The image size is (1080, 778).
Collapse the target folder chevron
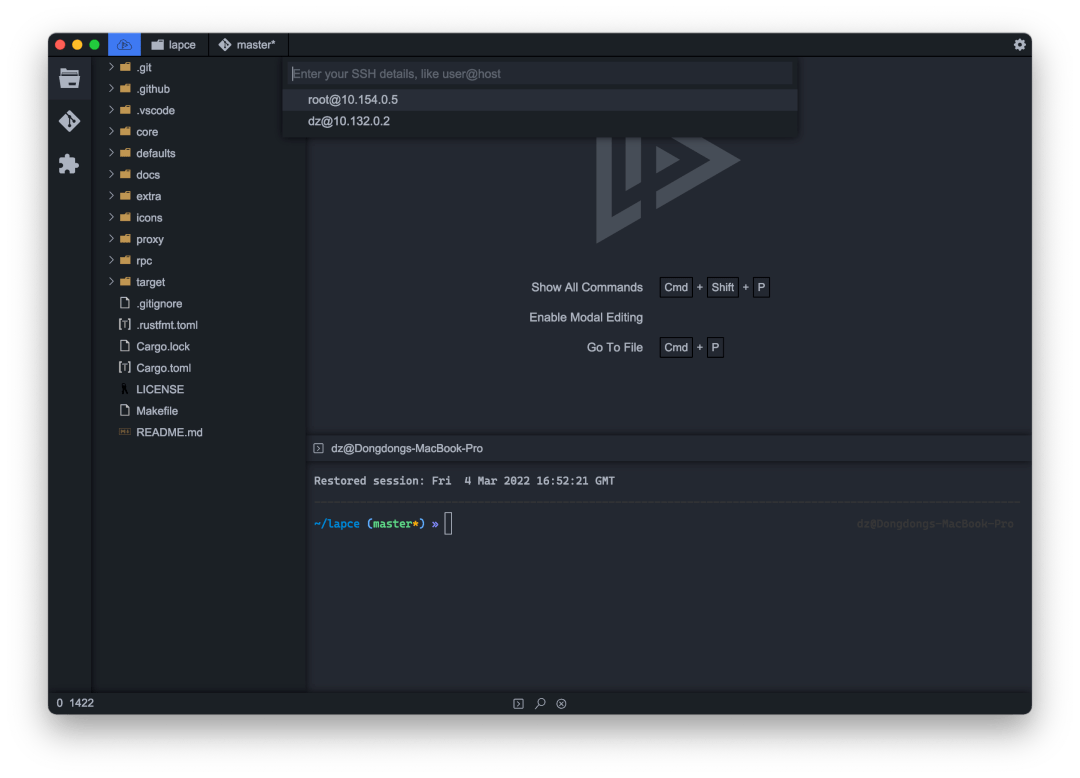point(112,281)
